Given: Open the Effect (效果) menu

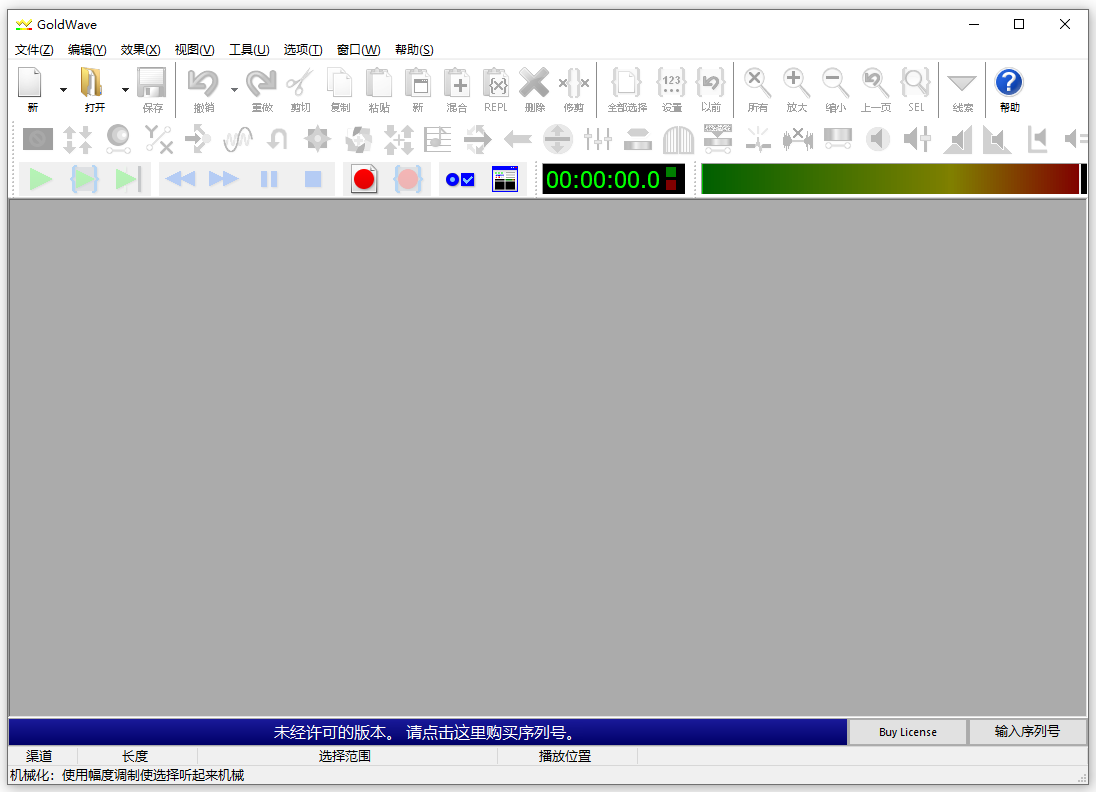Looking at the screenshot, I should pyautogui.click(x=140, y=50).
